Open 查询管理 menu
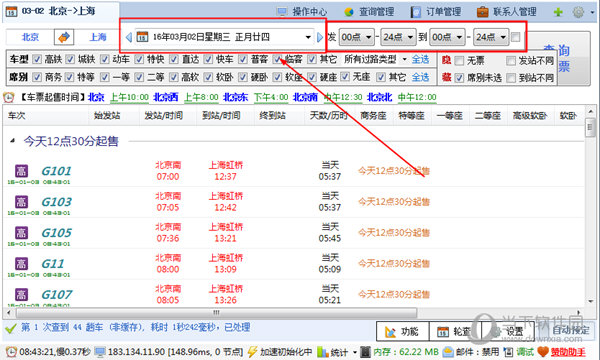This screenshot has height=360, width=600. [369, 12]
